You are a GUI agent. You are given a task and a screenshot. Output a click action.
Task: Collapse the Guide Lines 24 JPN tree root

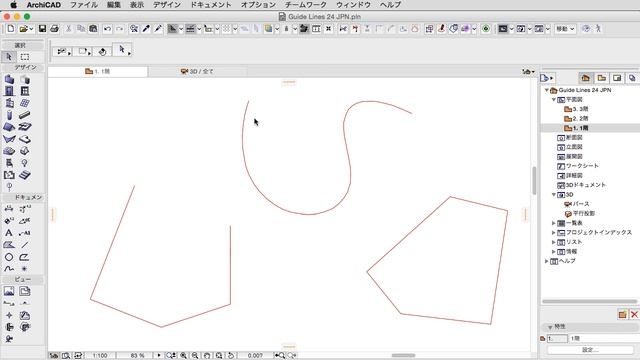click(x=547, y=90)
